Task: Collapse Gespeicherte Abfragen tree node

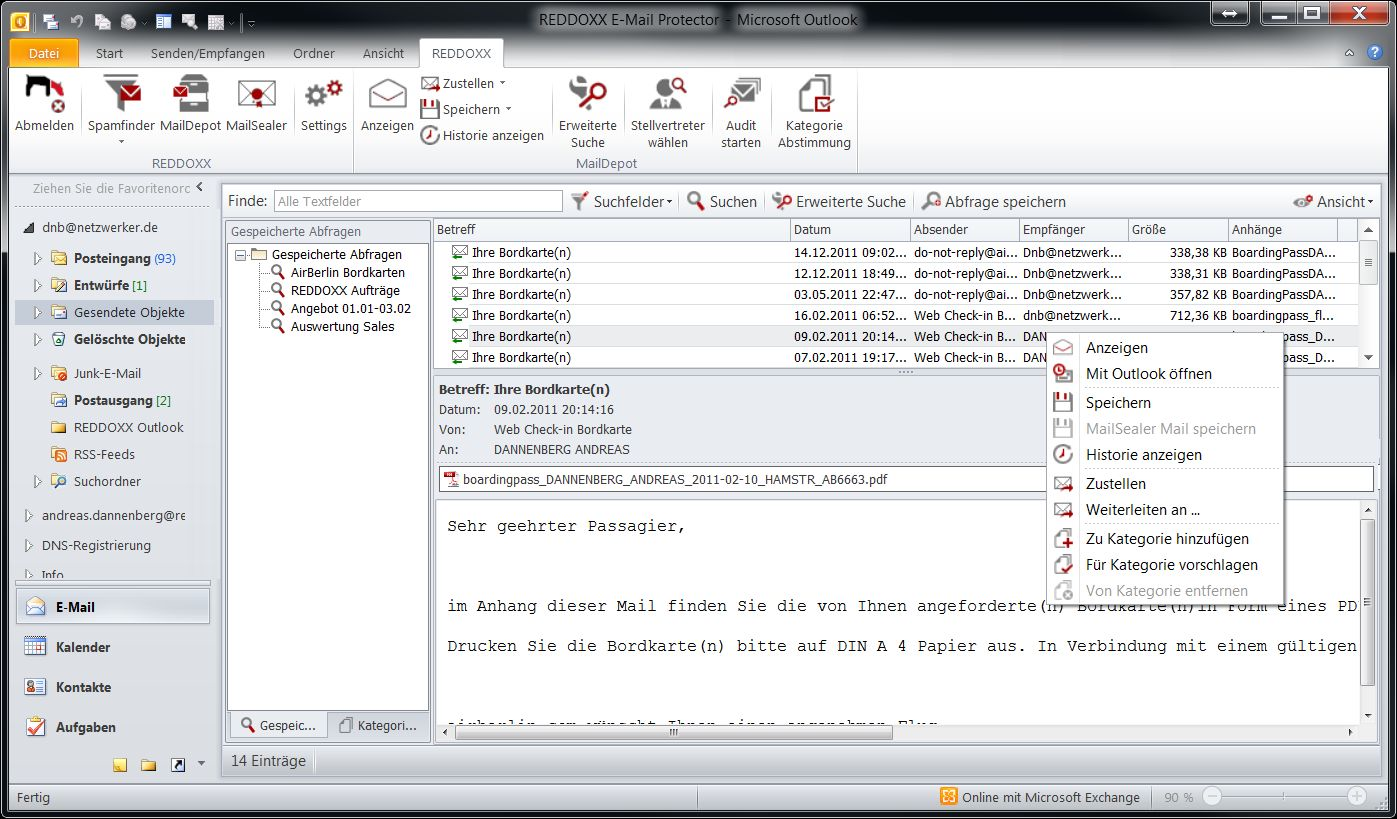Action: (240, 254)
